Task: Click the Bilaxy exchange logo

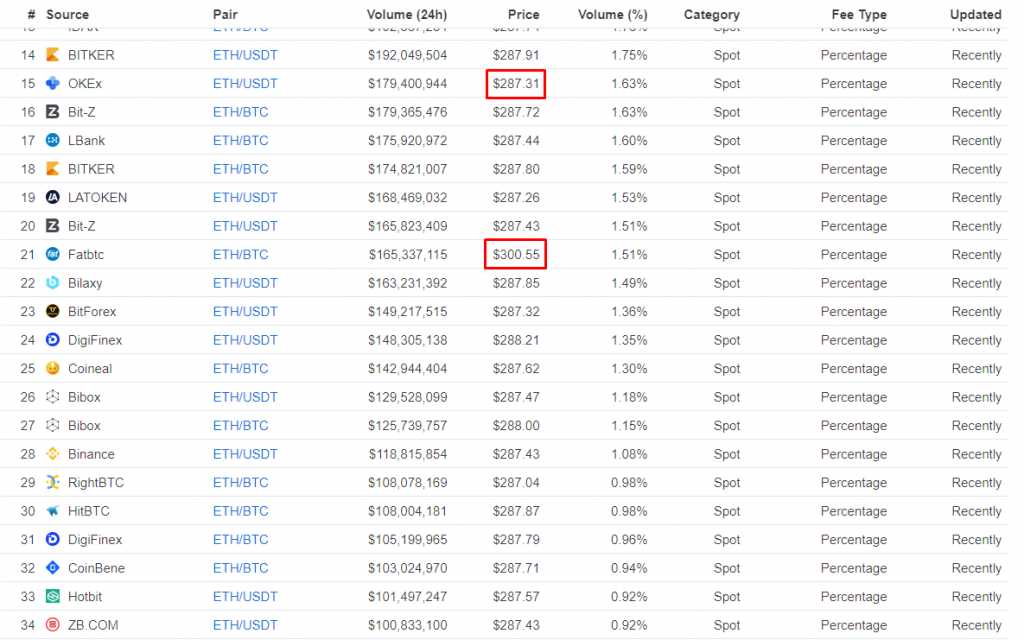Action: tap(53, 283)
